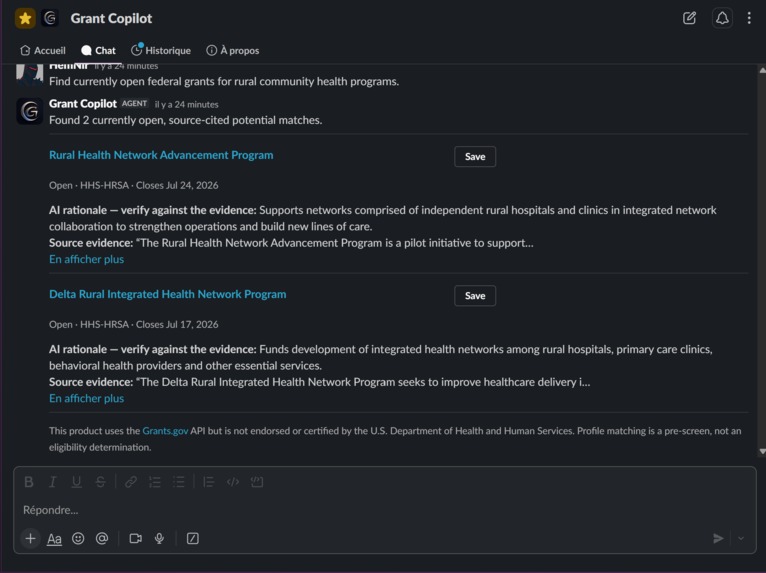Click the scrollbar up arrow
This screenshot has height=573, width=766.
[762, 70]
